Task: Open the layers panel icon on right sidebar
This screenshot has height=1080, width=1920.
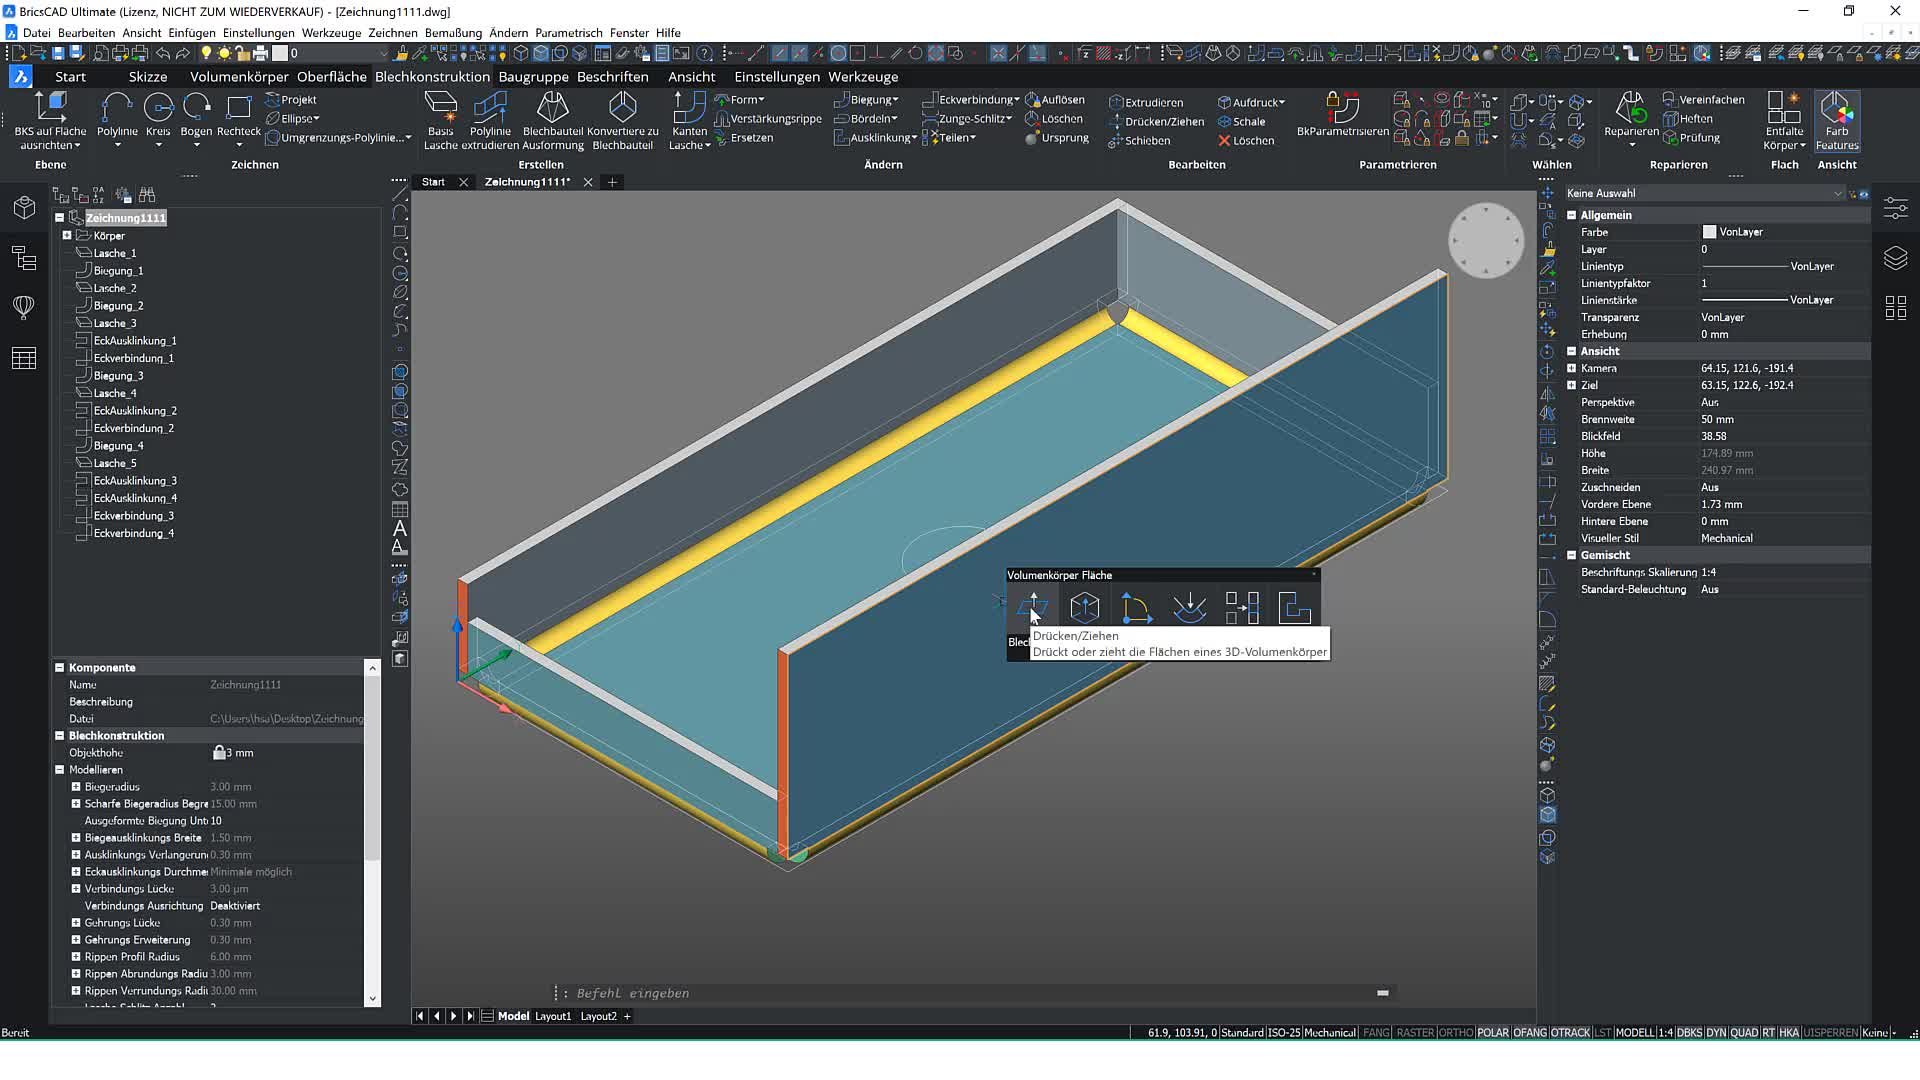Action: (1895, 258)
